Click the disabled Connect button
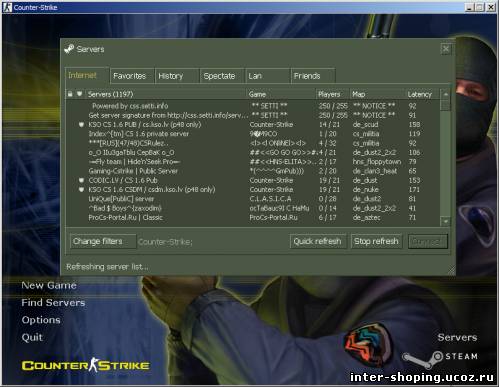499x387 pixels. (x=428, y=241)
